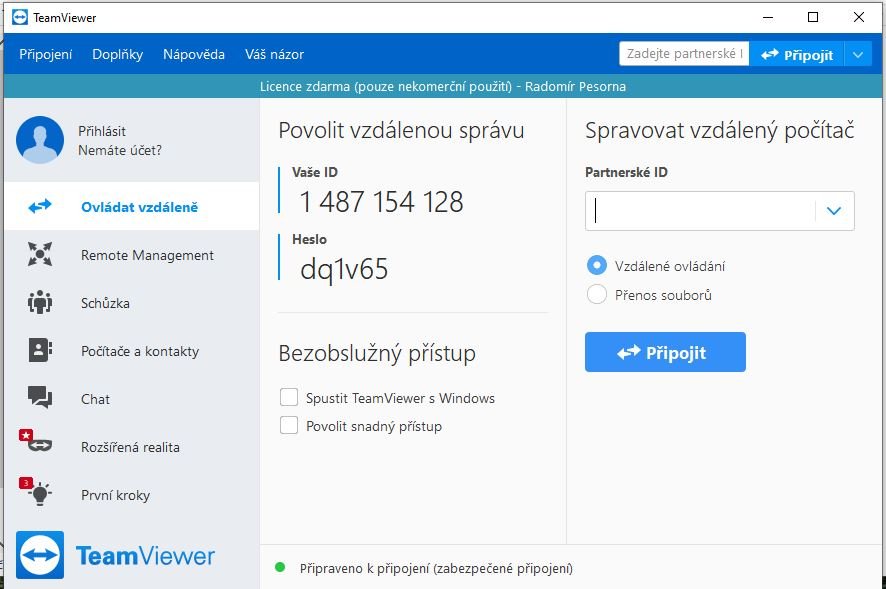This screenshot has height=589, width=886.
Task: Enable Spustit TeamViewer s Windows
Action: point(289,397)
